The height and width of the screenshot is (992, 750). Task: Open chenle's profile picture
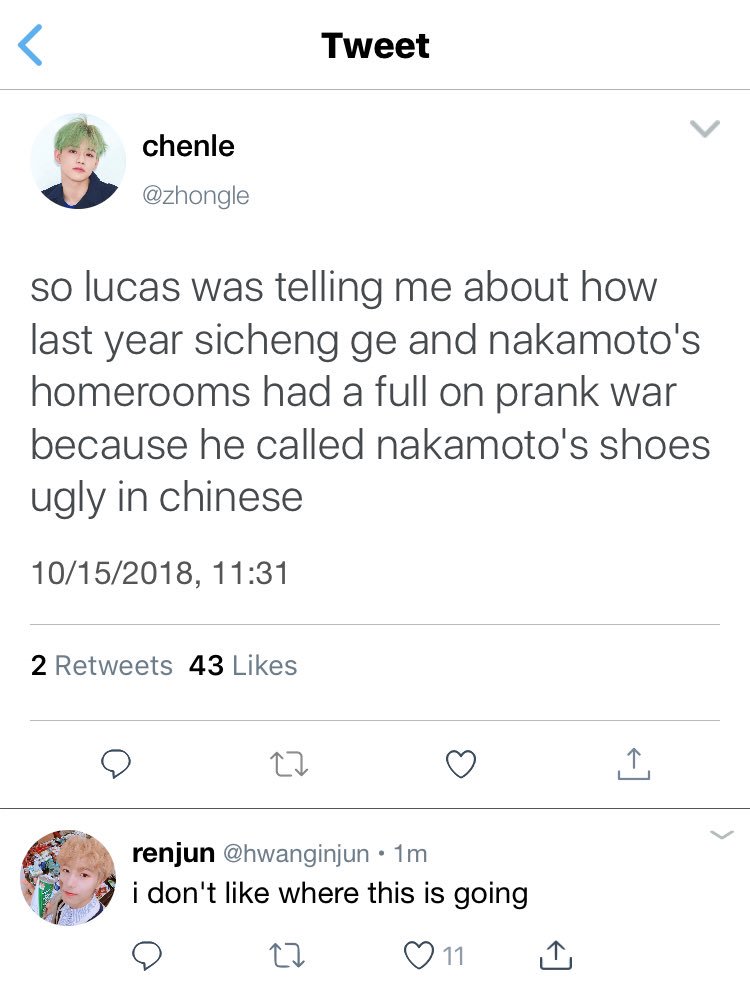(x=78, y=161)
